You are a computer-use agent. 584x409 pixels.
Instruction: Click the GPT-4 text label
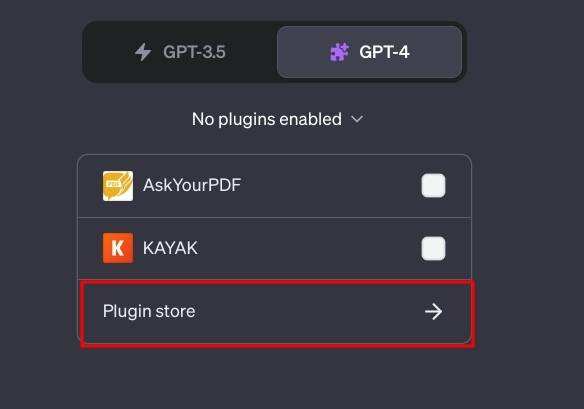coord(384,52)
